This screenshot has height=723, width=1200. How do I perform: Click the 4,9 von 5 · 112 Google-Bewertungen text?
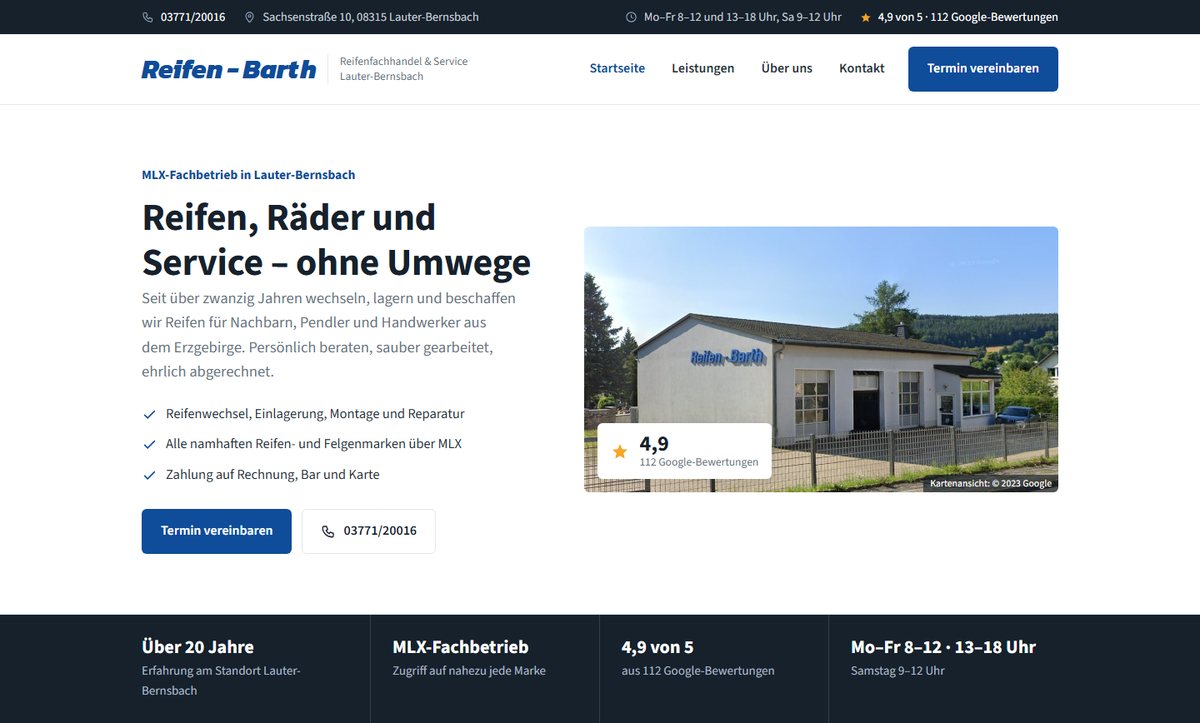tap(968, 17)
